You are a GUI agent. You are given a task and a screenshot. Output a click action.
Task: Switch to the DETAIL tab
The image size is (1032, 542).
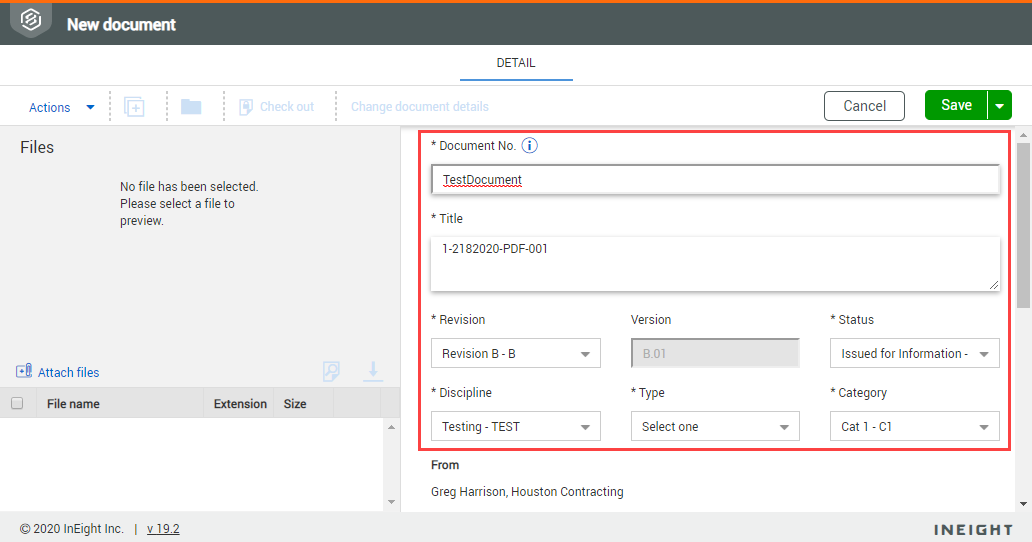[516, 63]
